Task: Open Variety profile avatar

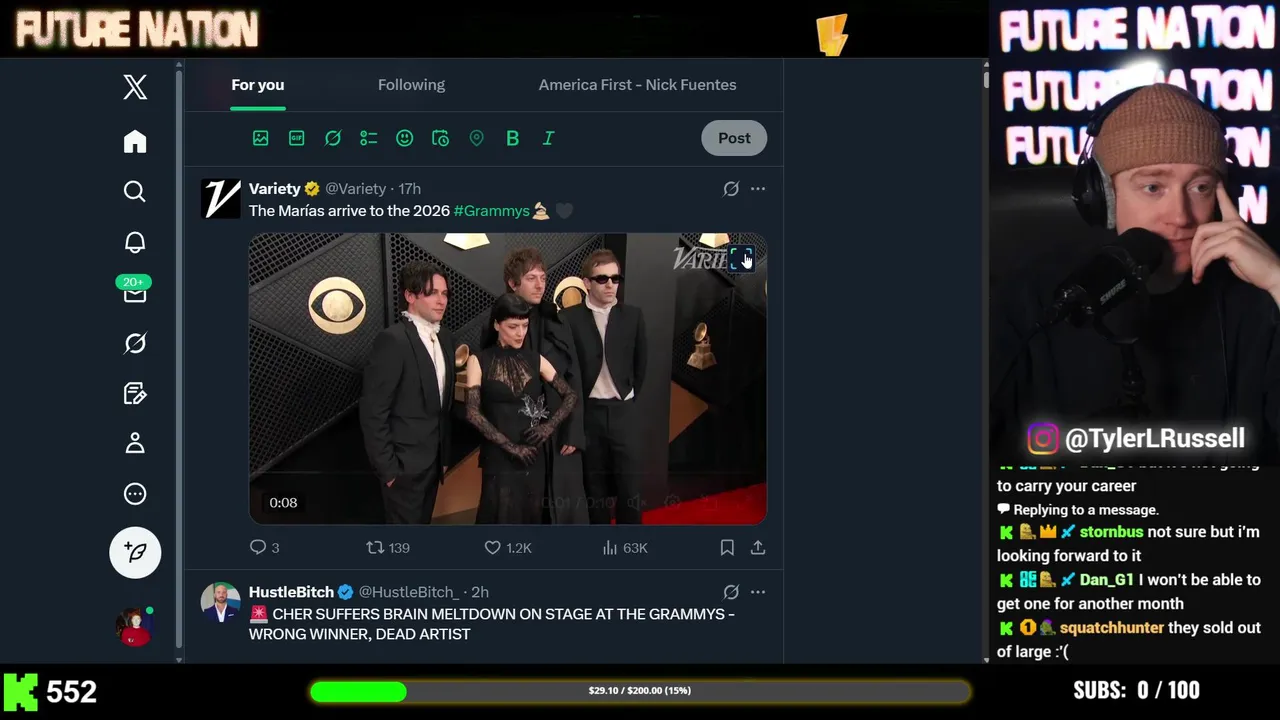Action: (221, 198)
